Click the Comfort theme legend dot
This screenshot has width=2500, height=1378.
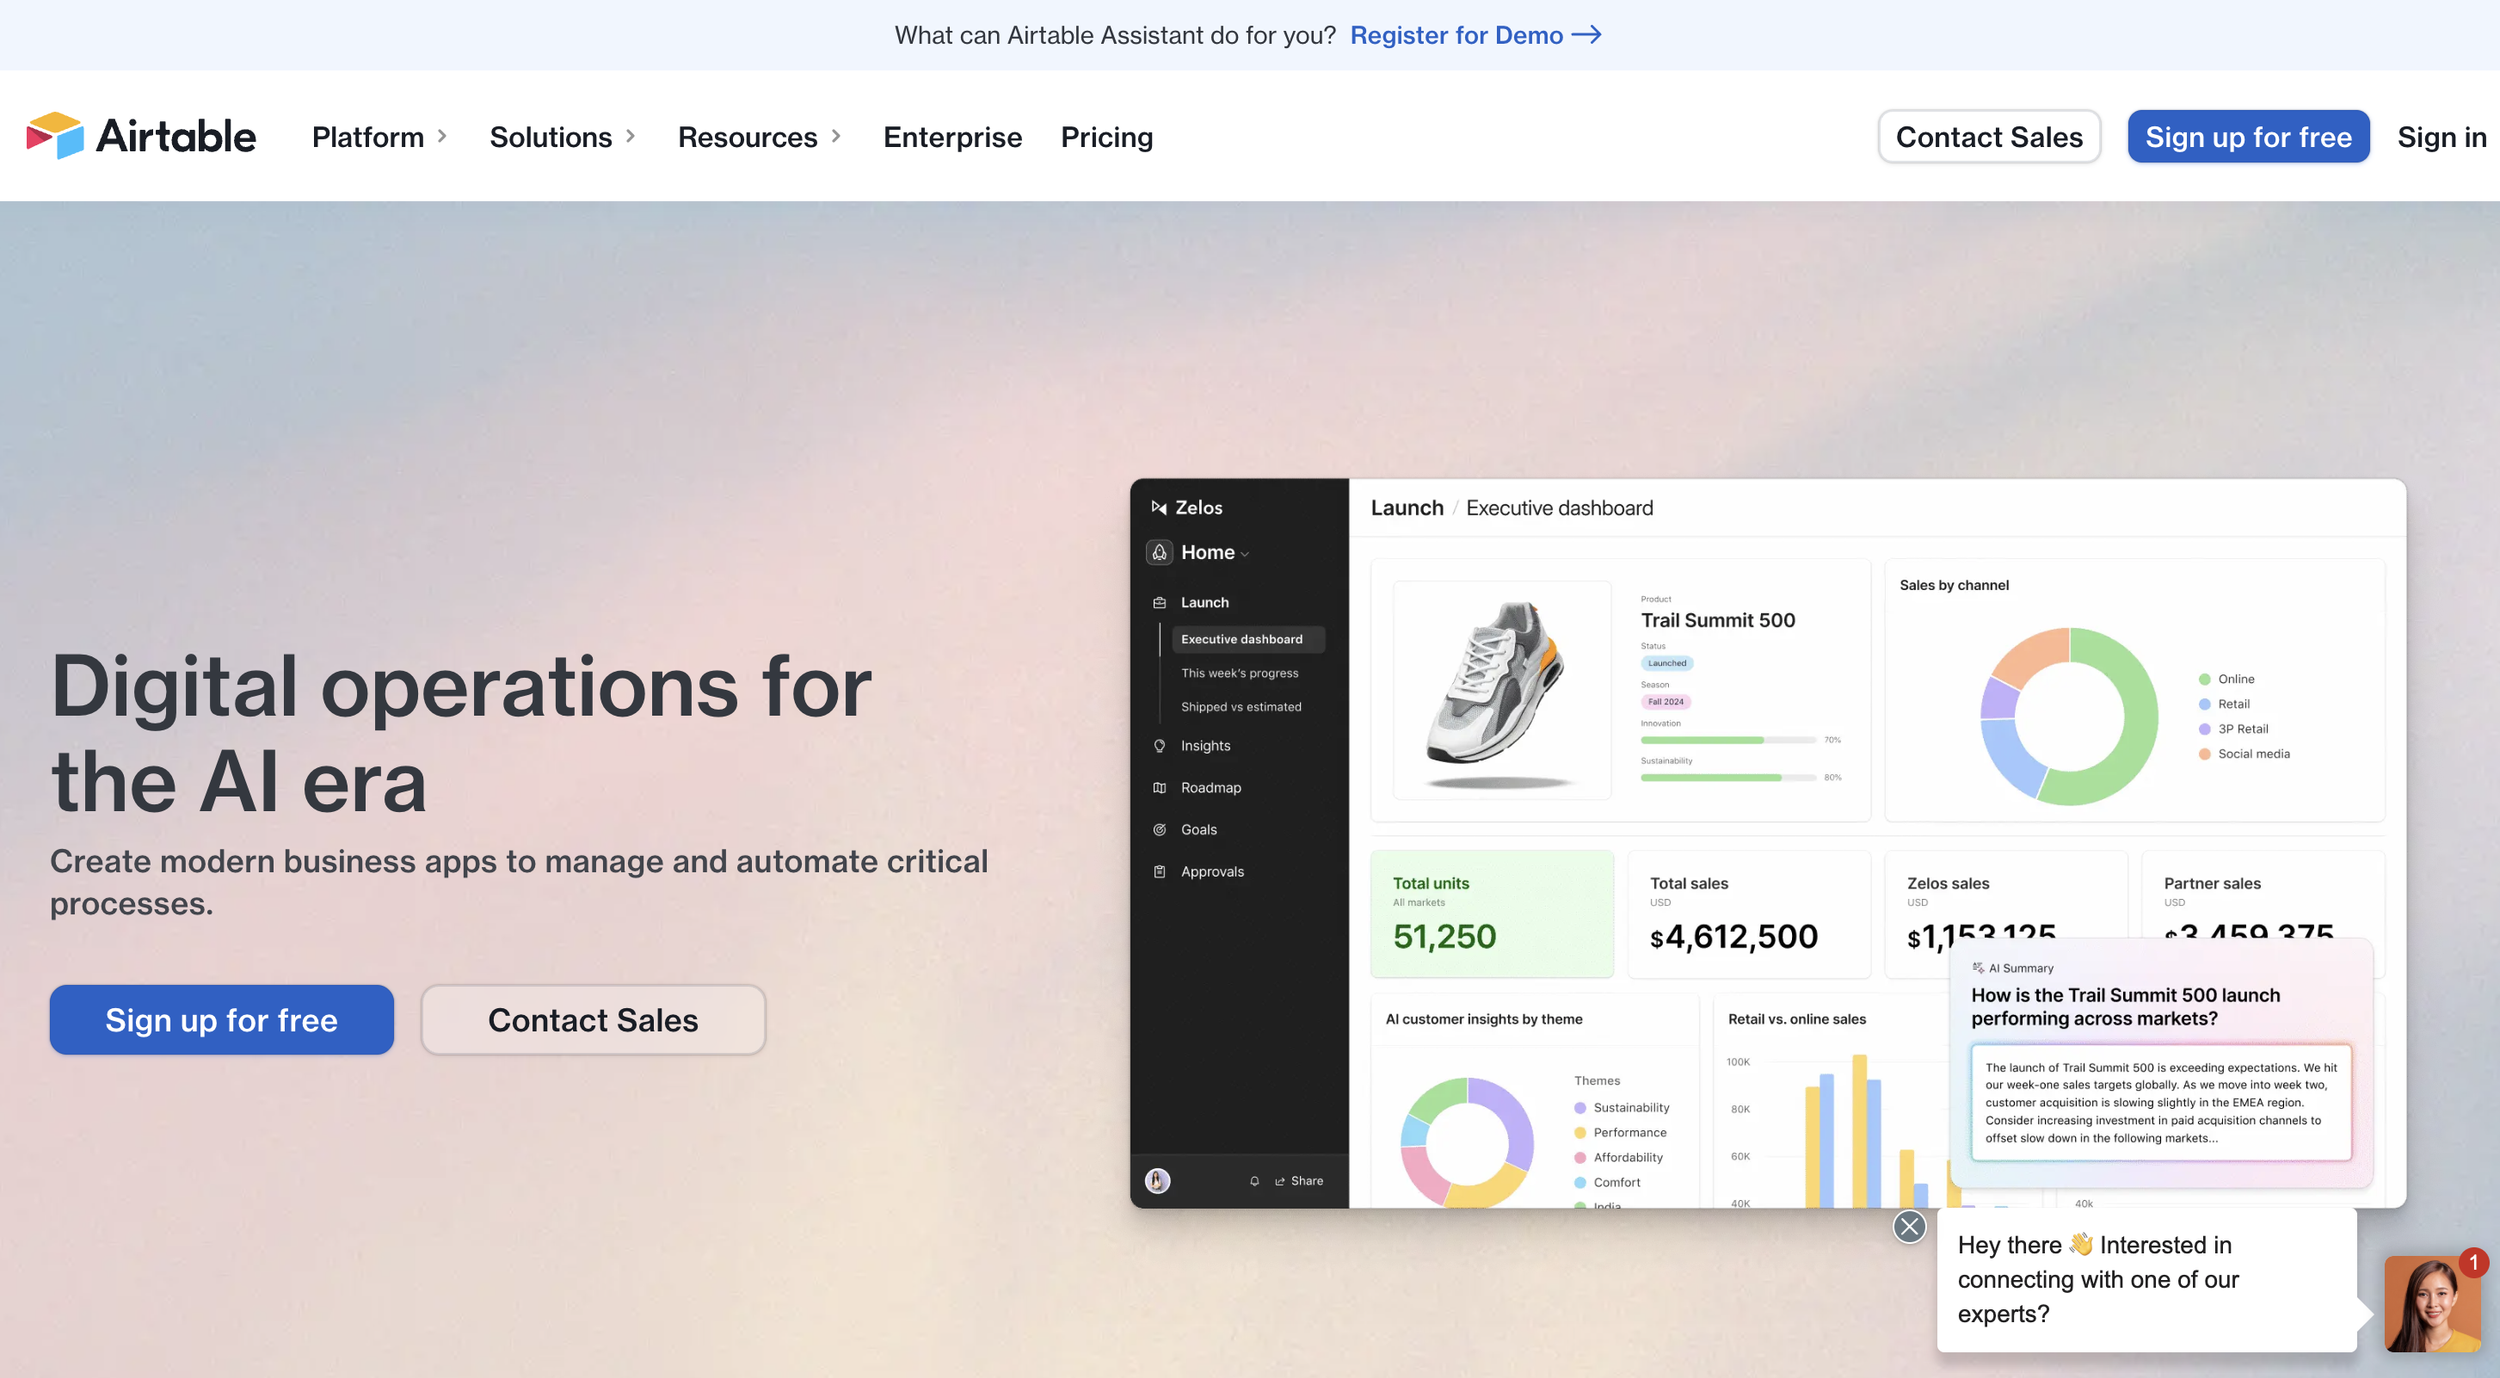coord(1580,1182)
